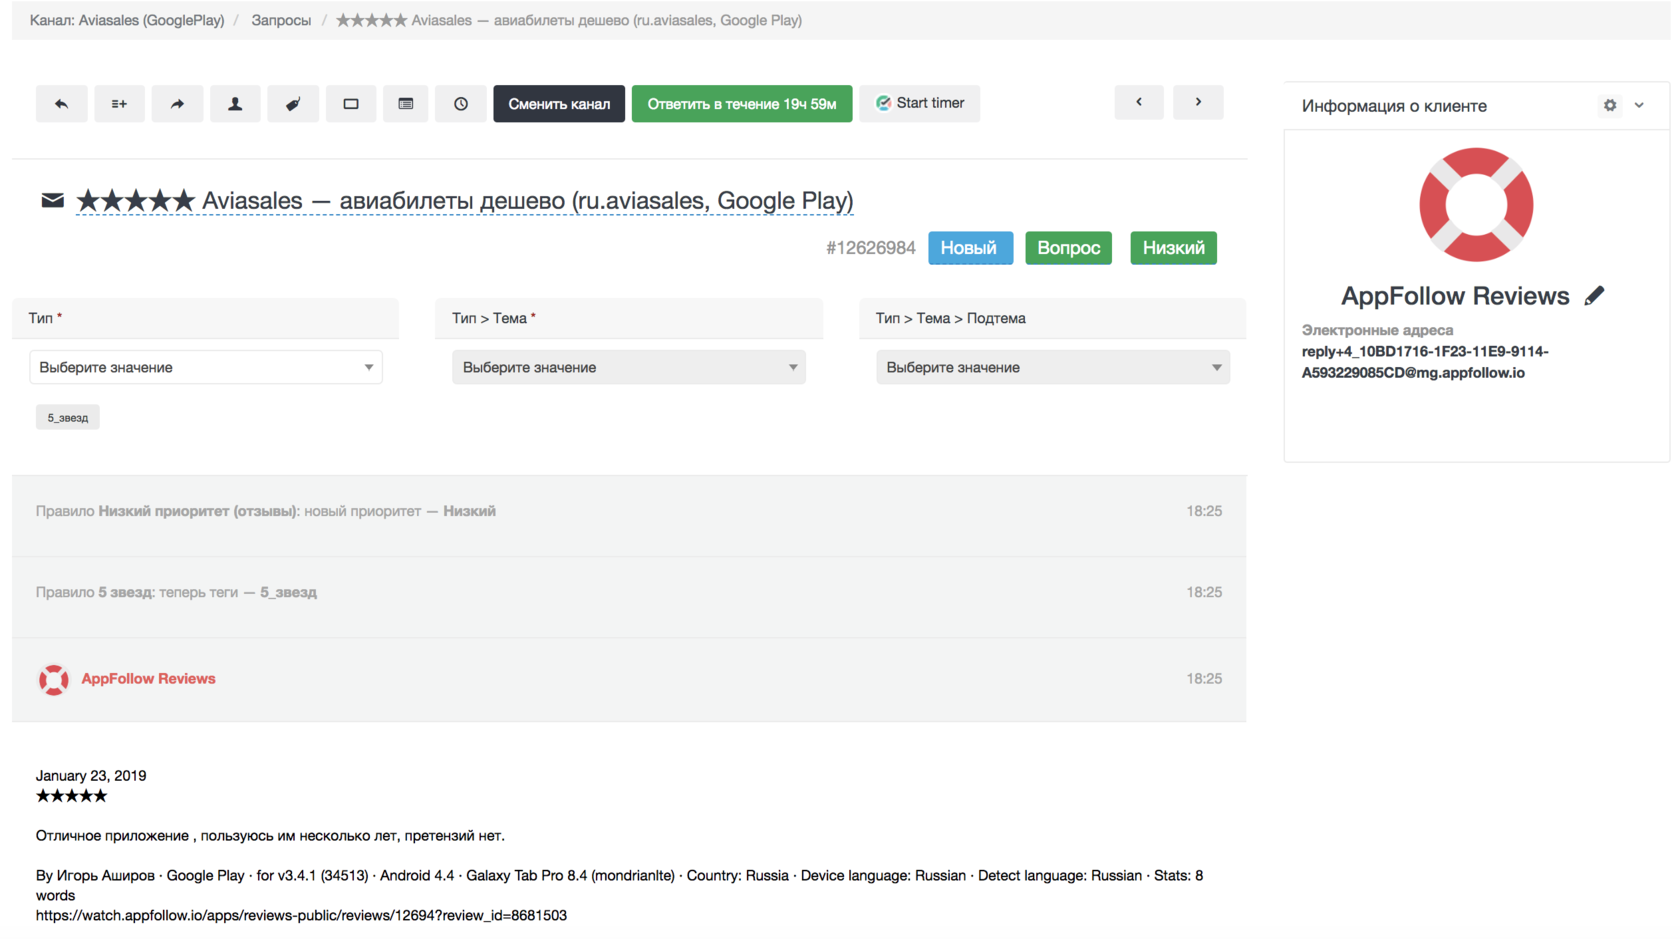Click the five-star rating in review body
This screenshot has height=939, width=1680.
(71, 796)
